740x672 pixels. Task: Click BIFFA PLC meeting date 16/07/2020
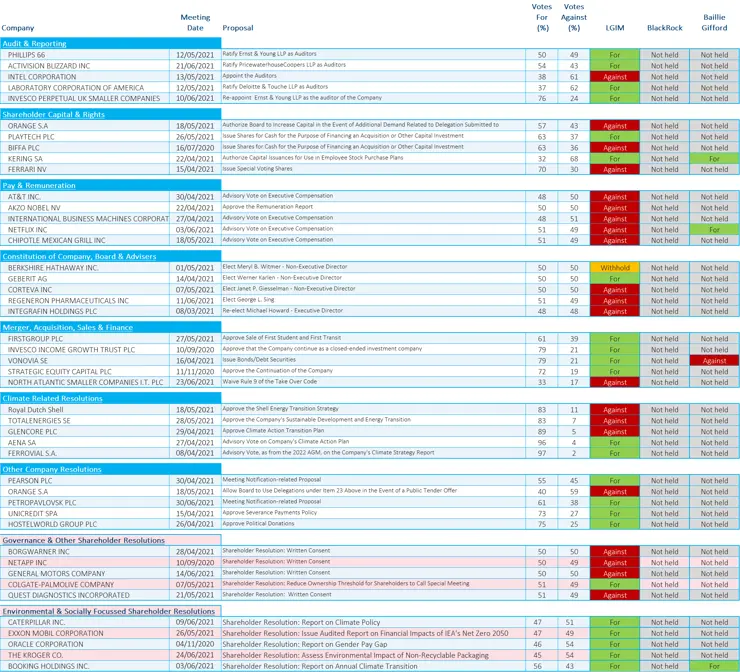195,147
